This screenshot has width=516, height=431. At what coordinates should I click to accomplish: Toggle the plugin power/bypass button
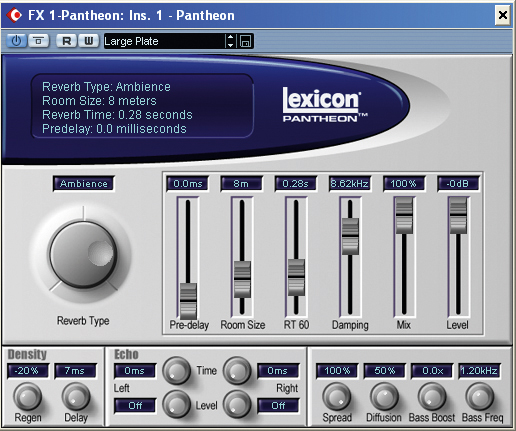click(16, 41)
